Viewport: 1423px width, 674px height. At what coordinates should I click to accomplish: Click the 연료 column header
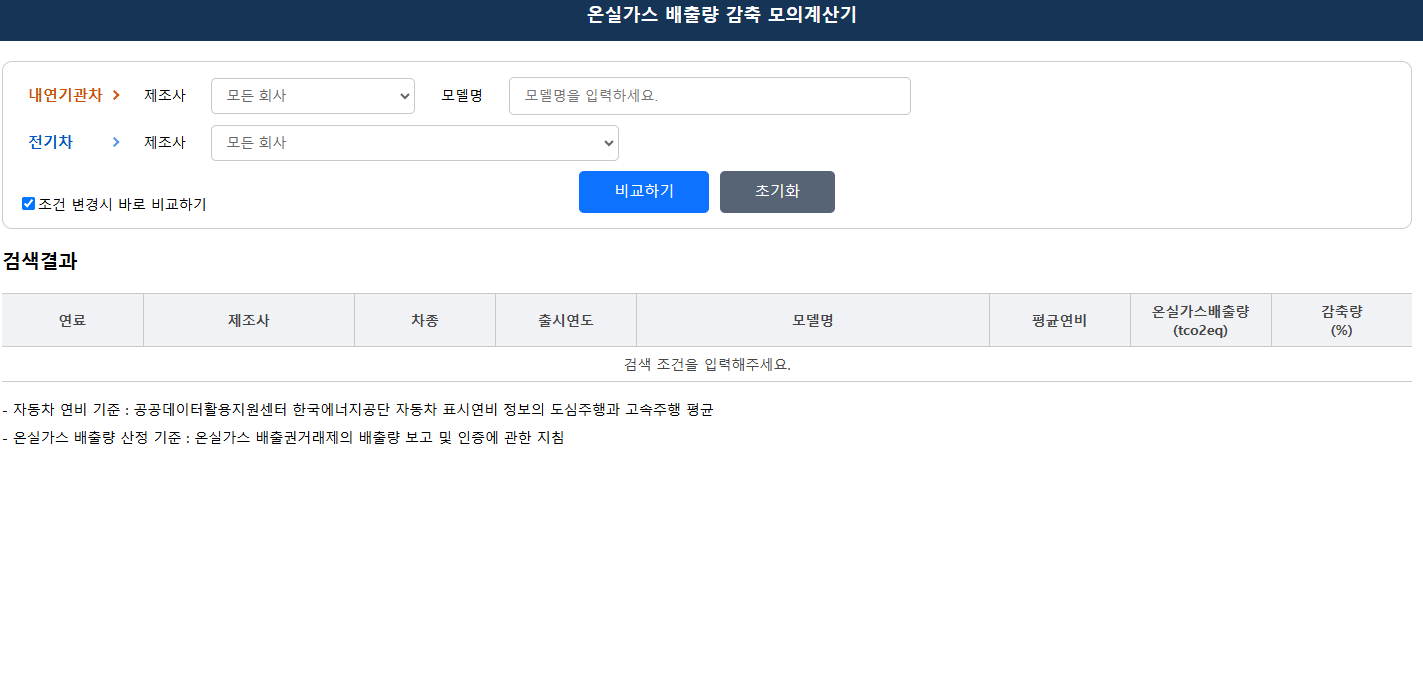(72, 320)
